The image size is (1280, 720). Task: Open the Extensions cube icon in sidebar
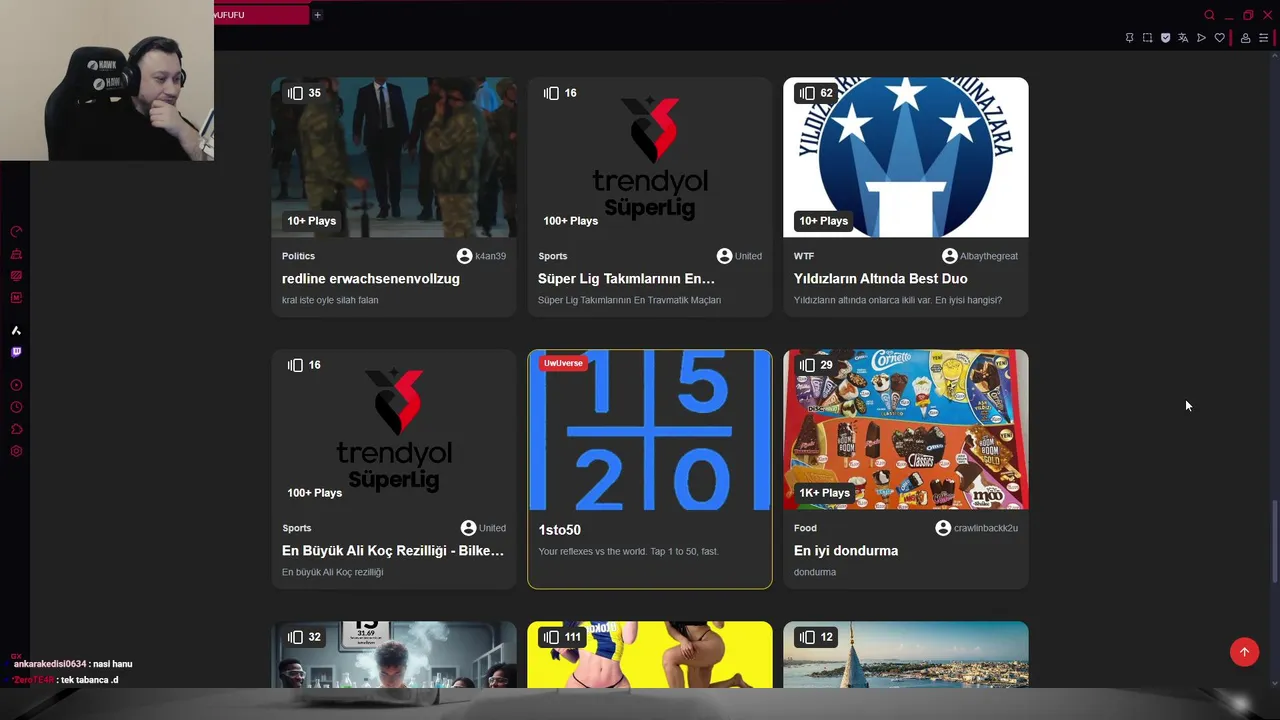coord(16,429)
